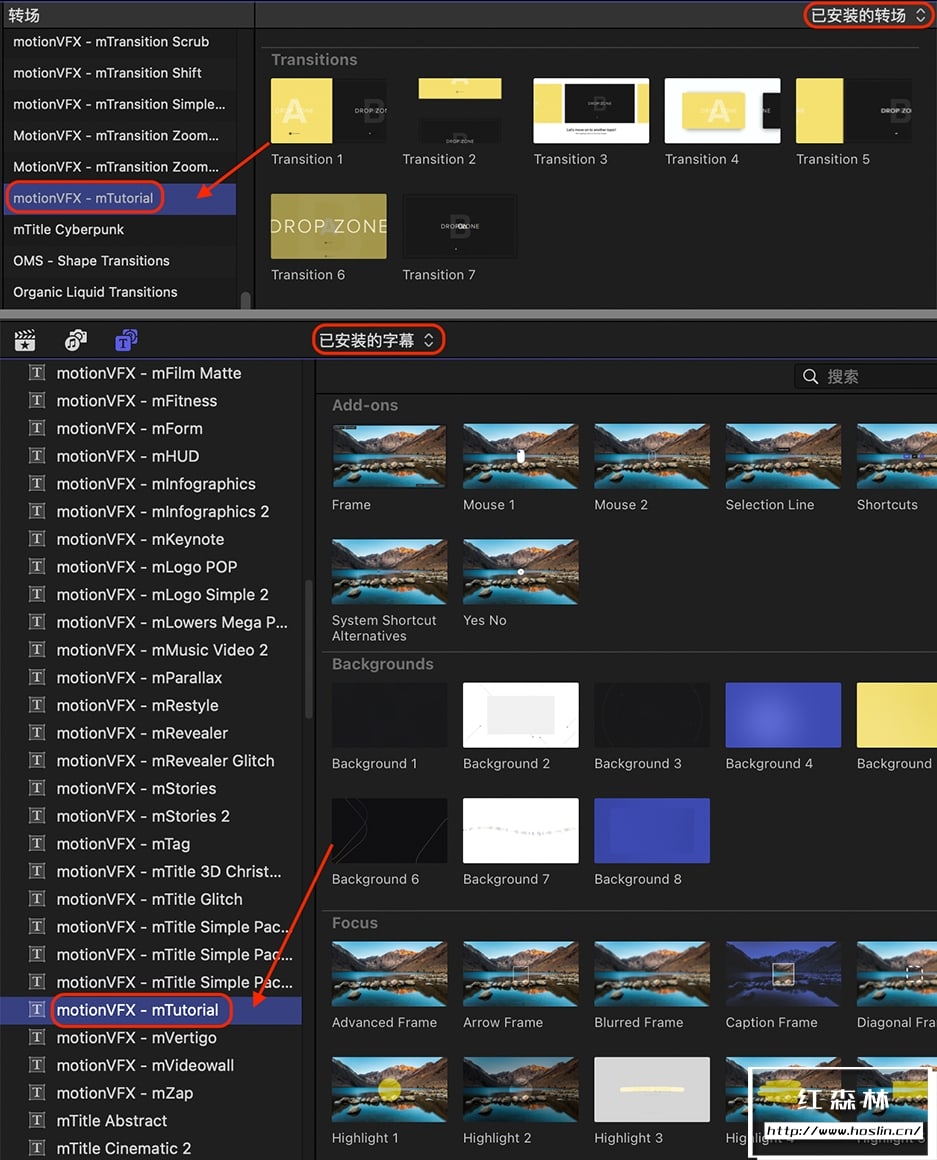This screenshot has width=937, height=1160.
Task: Click title icon beside mTitle Abstract
Action: pyautogui.click(x=36, y=1120)
